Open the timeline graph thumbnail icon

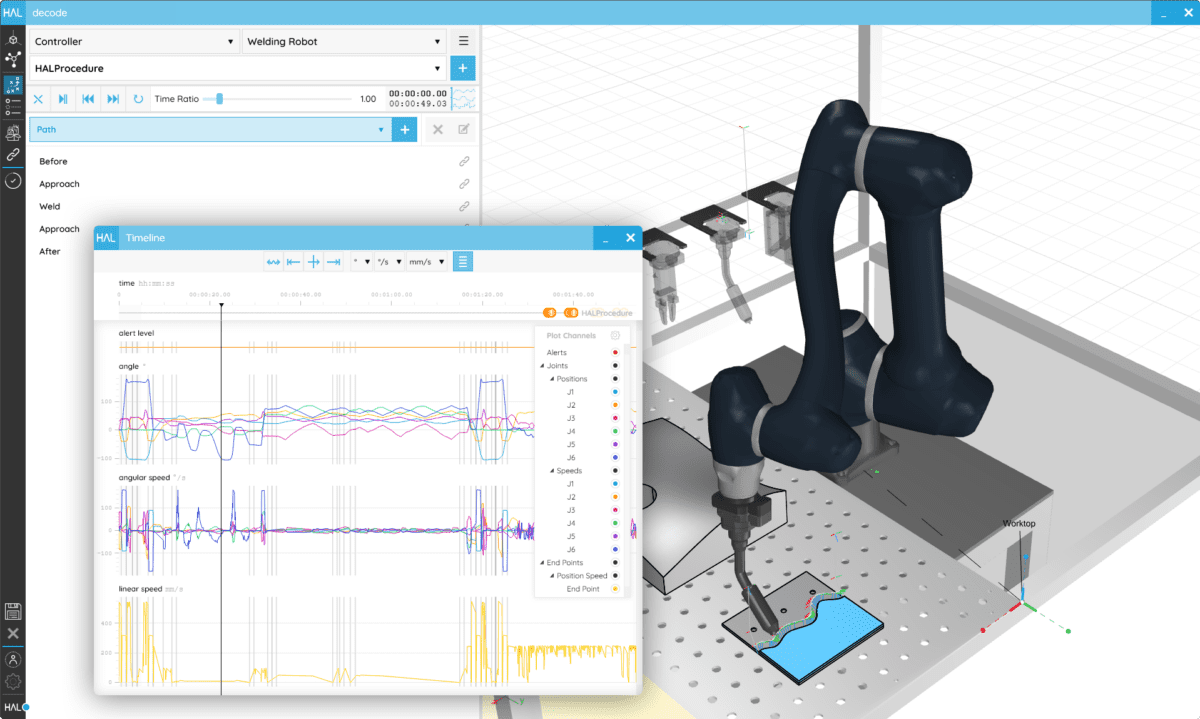point(464,99)
